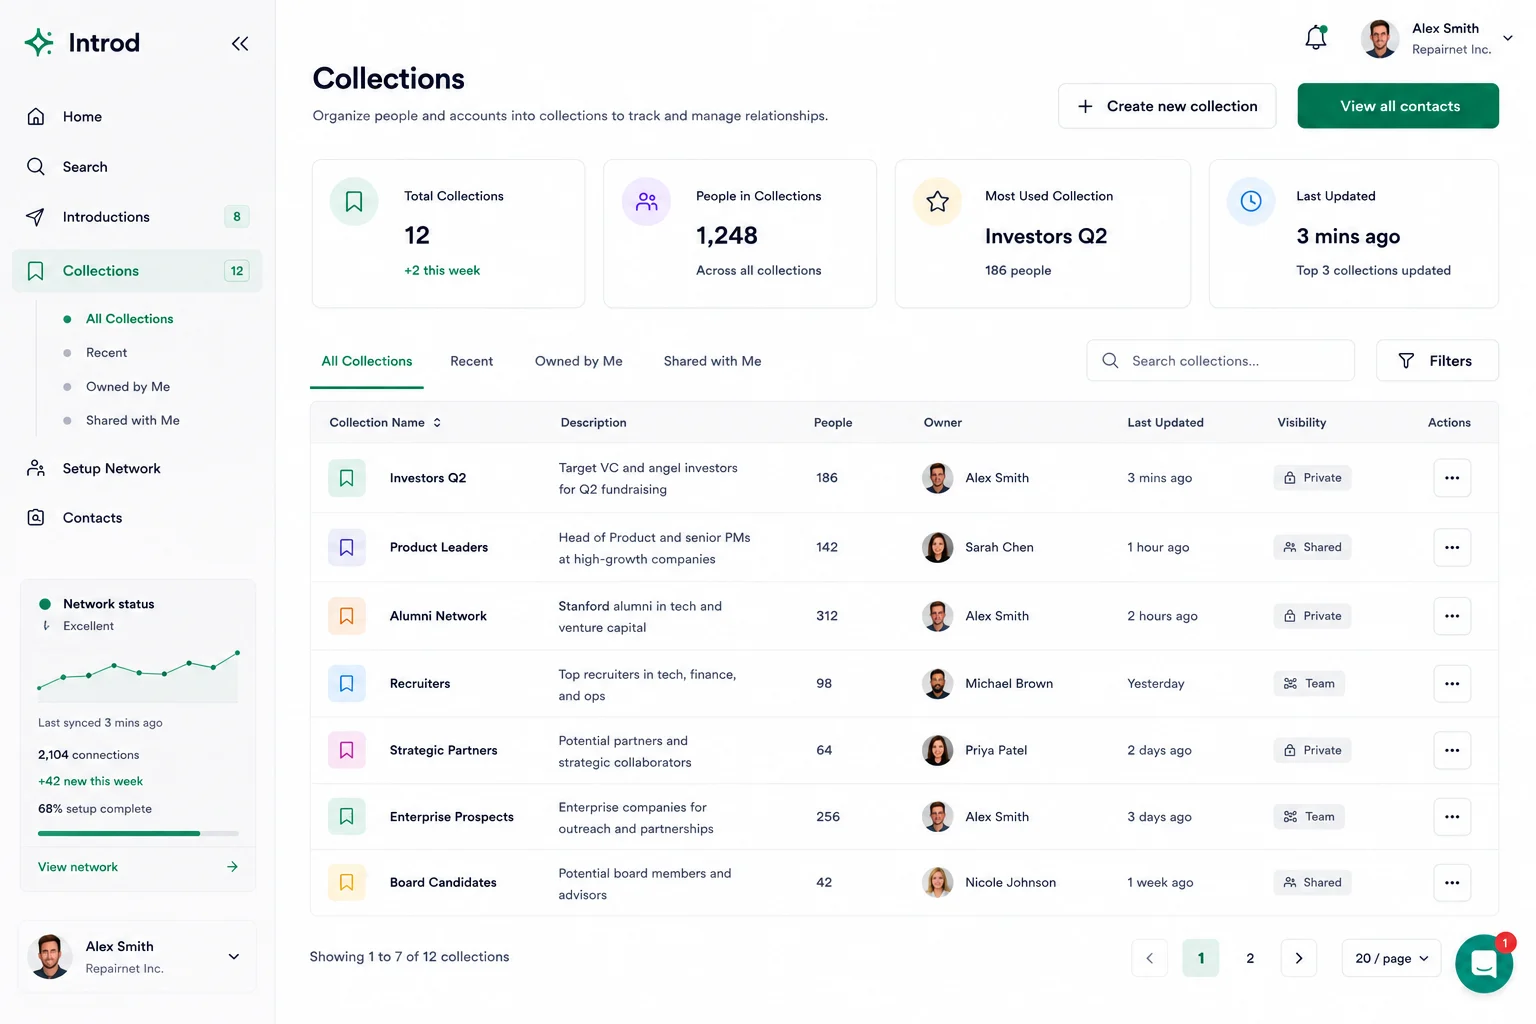Click Priya Patel owner name
1536x1024 pixels.
click(996, 750)
